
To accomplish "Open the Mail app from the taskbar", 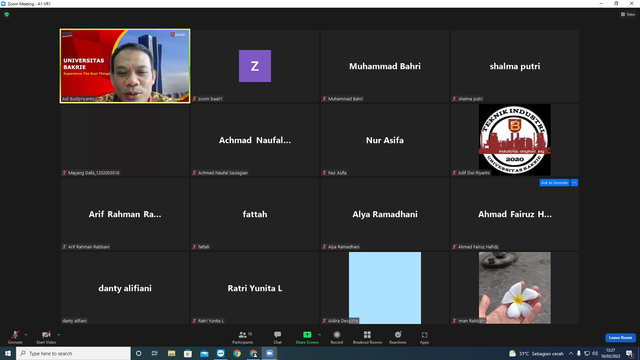I will (204, 353).
